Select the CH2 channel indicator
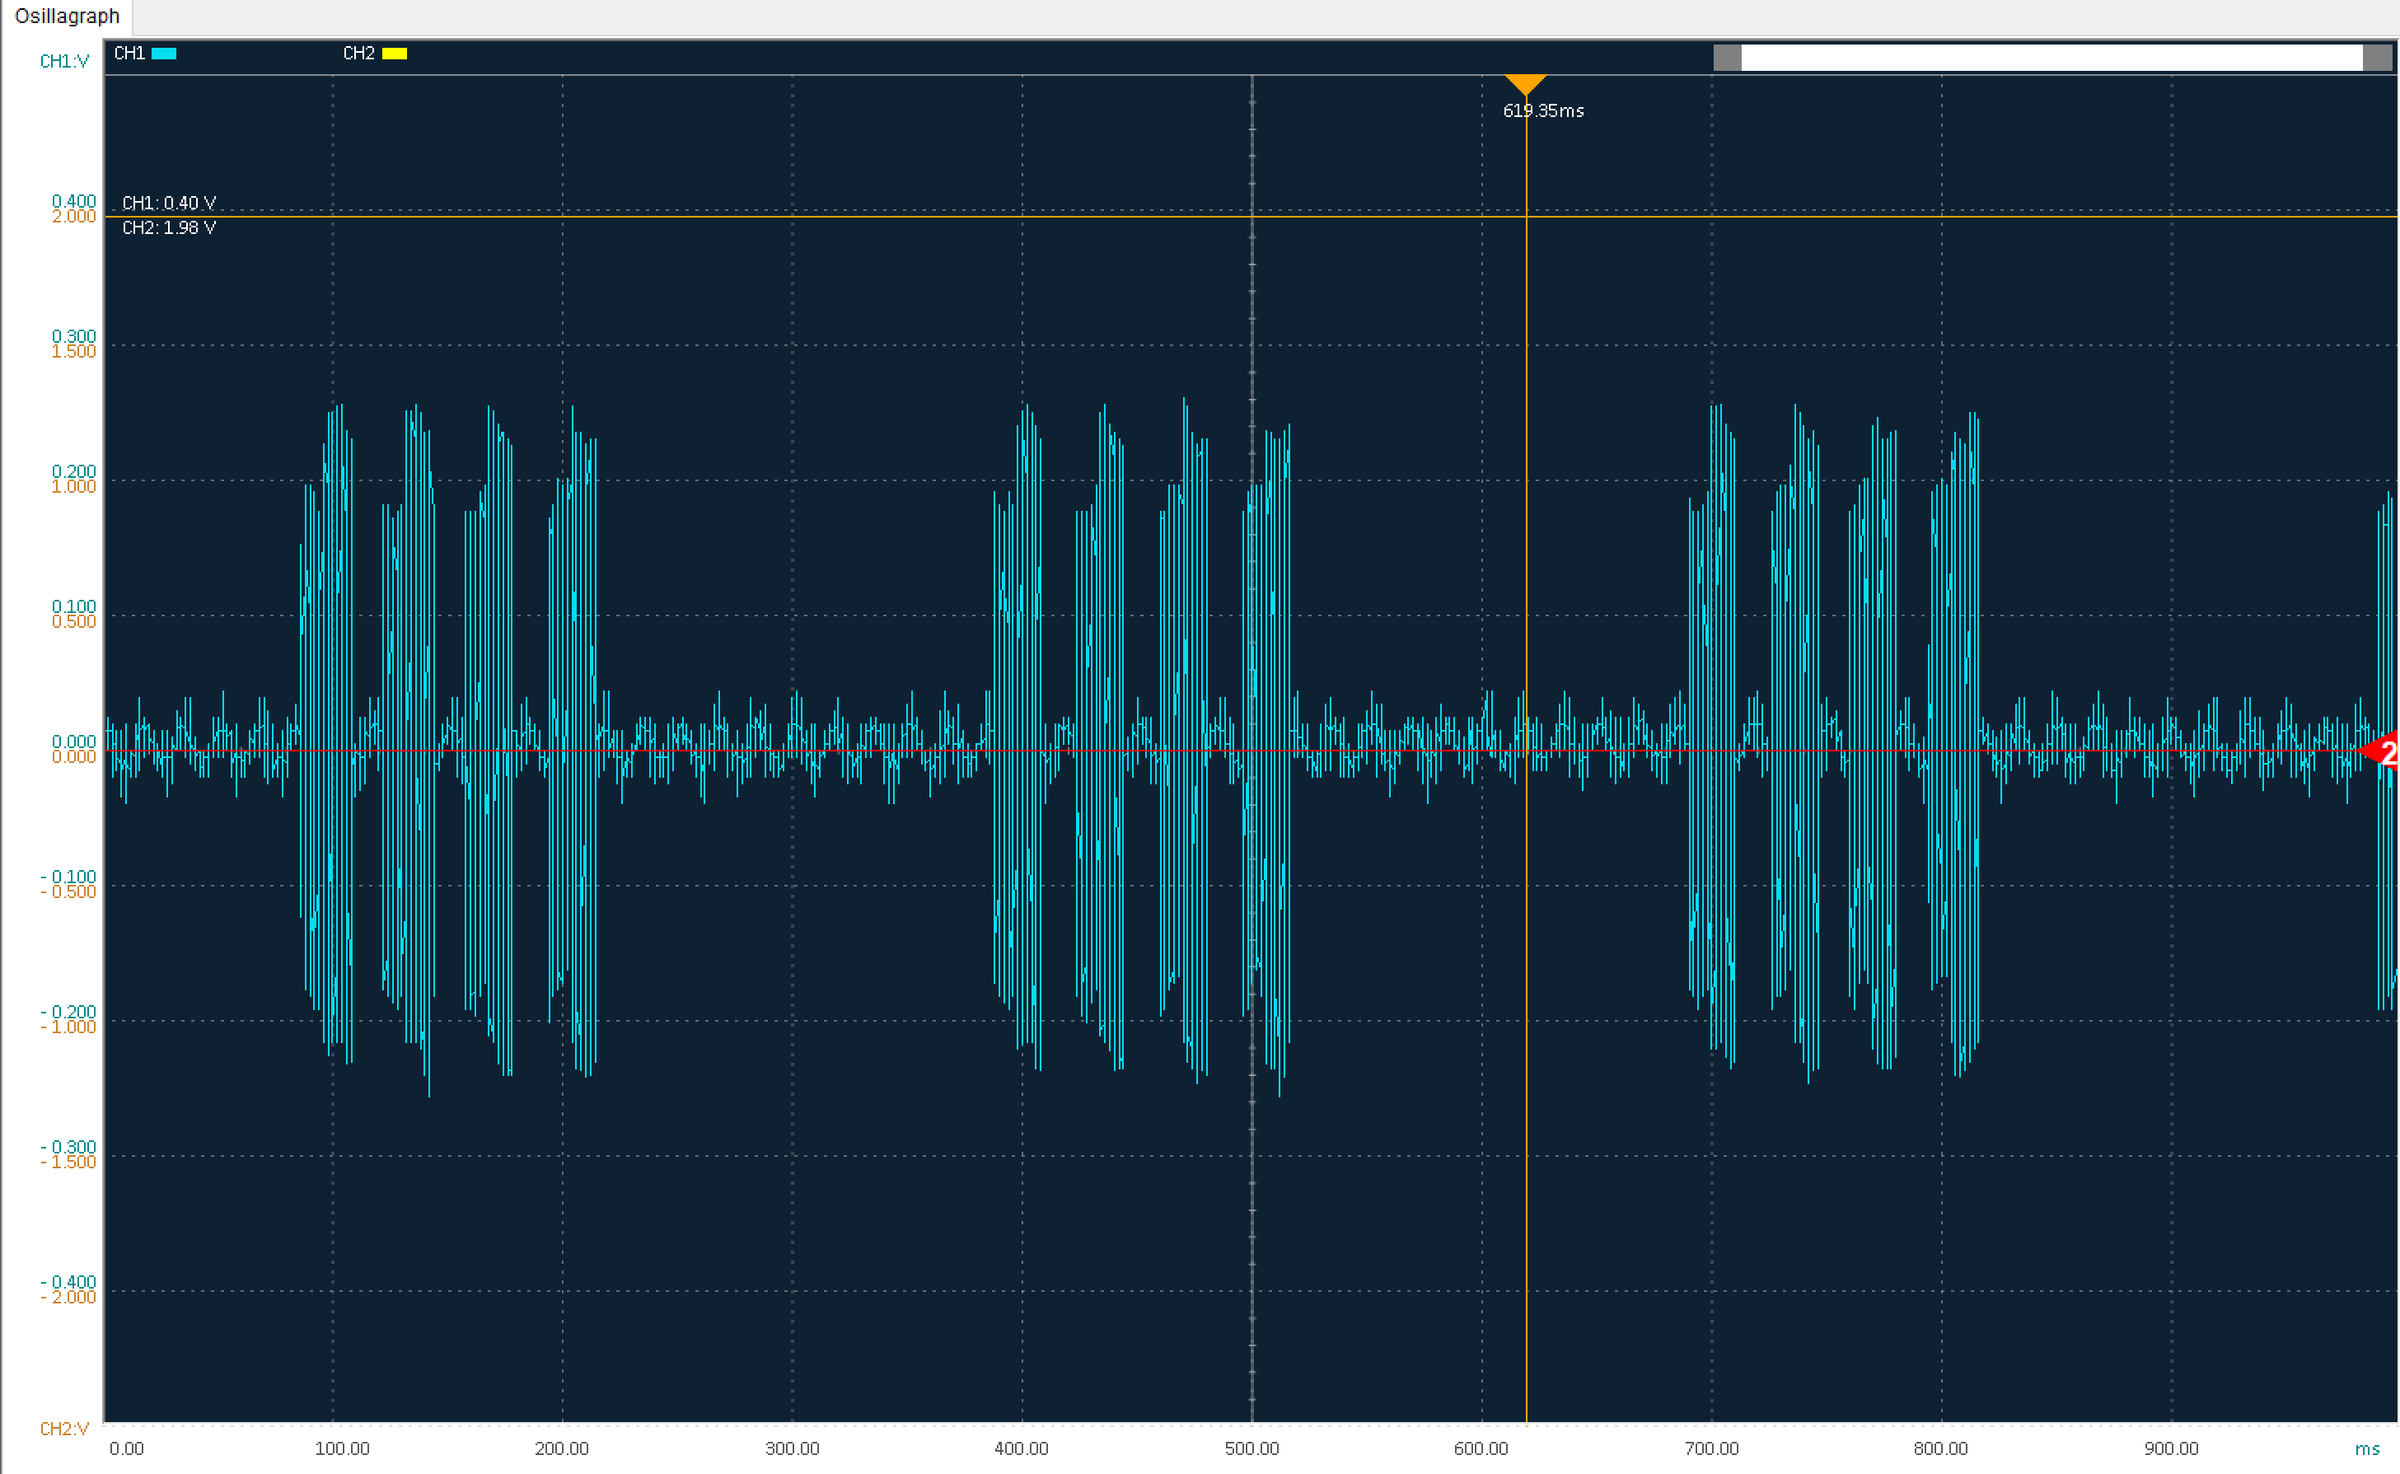Viewport: 2400px width, 1474px height. tap(358, 54)
